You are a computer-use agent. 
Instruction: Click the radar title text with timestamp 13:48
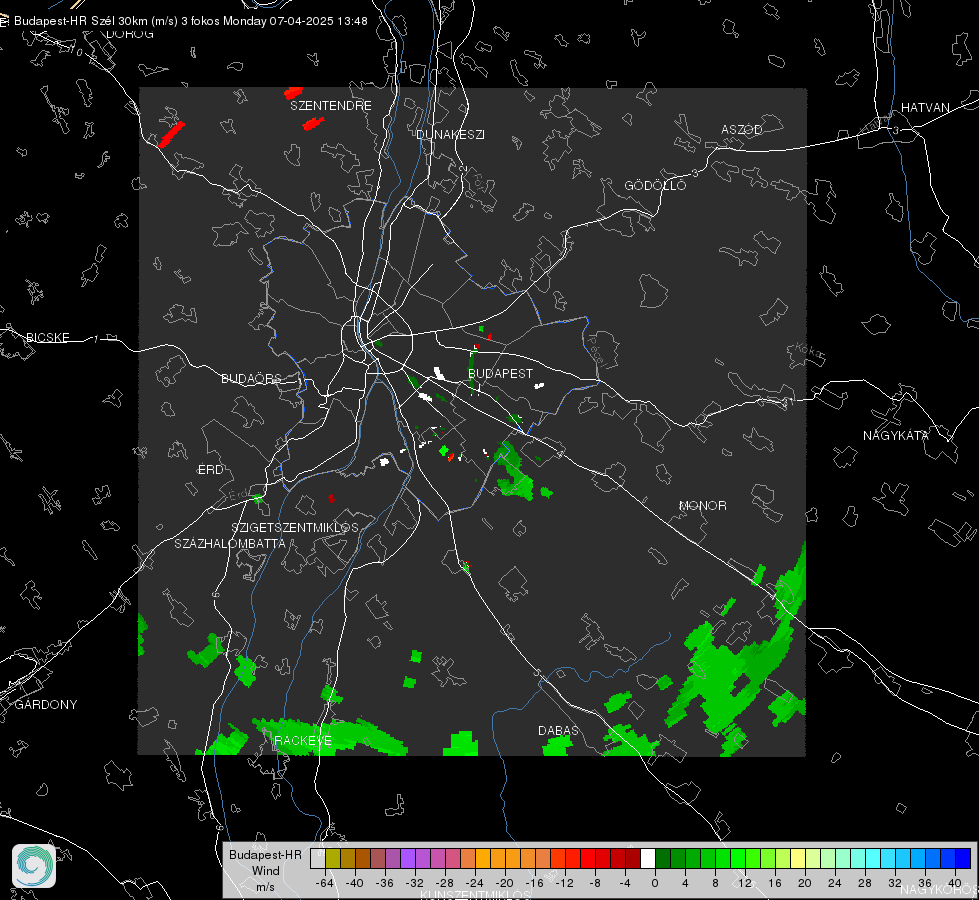pyautogui.click(x=190, y=21)
